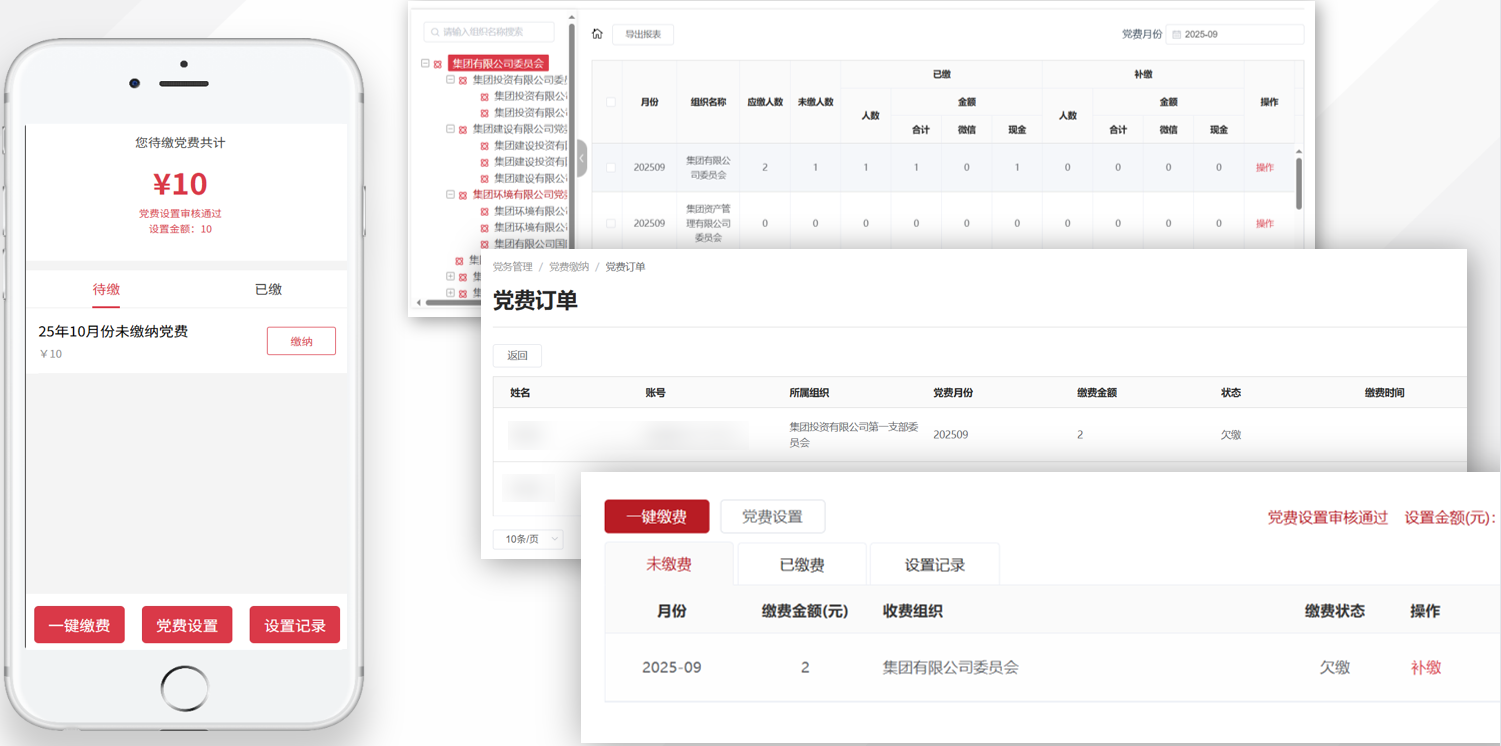Click the calendar icon in 党费月份 field
Viewport: 1501px width, 746px height.
point(1176,34)
